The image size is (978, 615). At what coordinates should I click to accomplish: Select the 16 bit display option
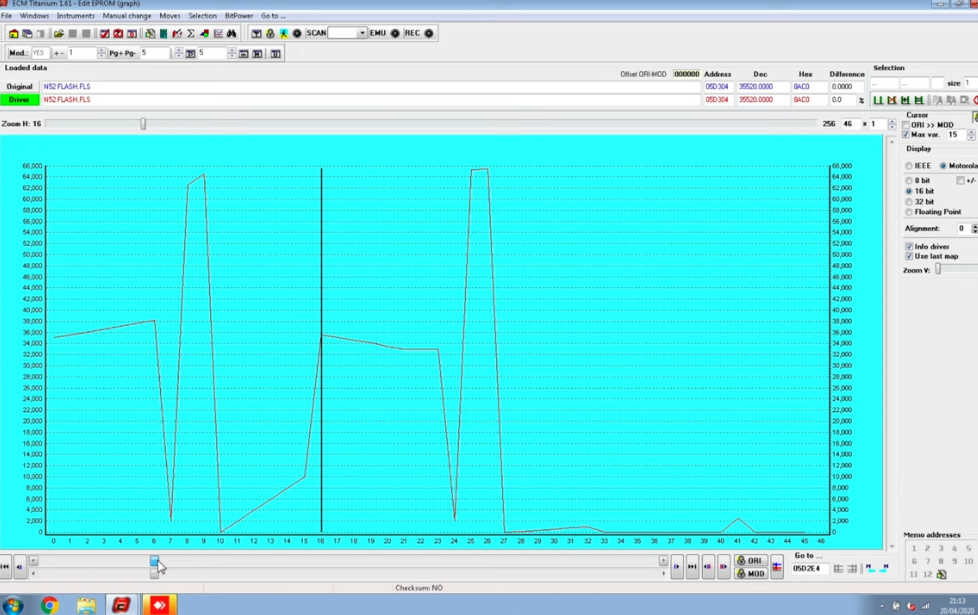click(909, 191)
